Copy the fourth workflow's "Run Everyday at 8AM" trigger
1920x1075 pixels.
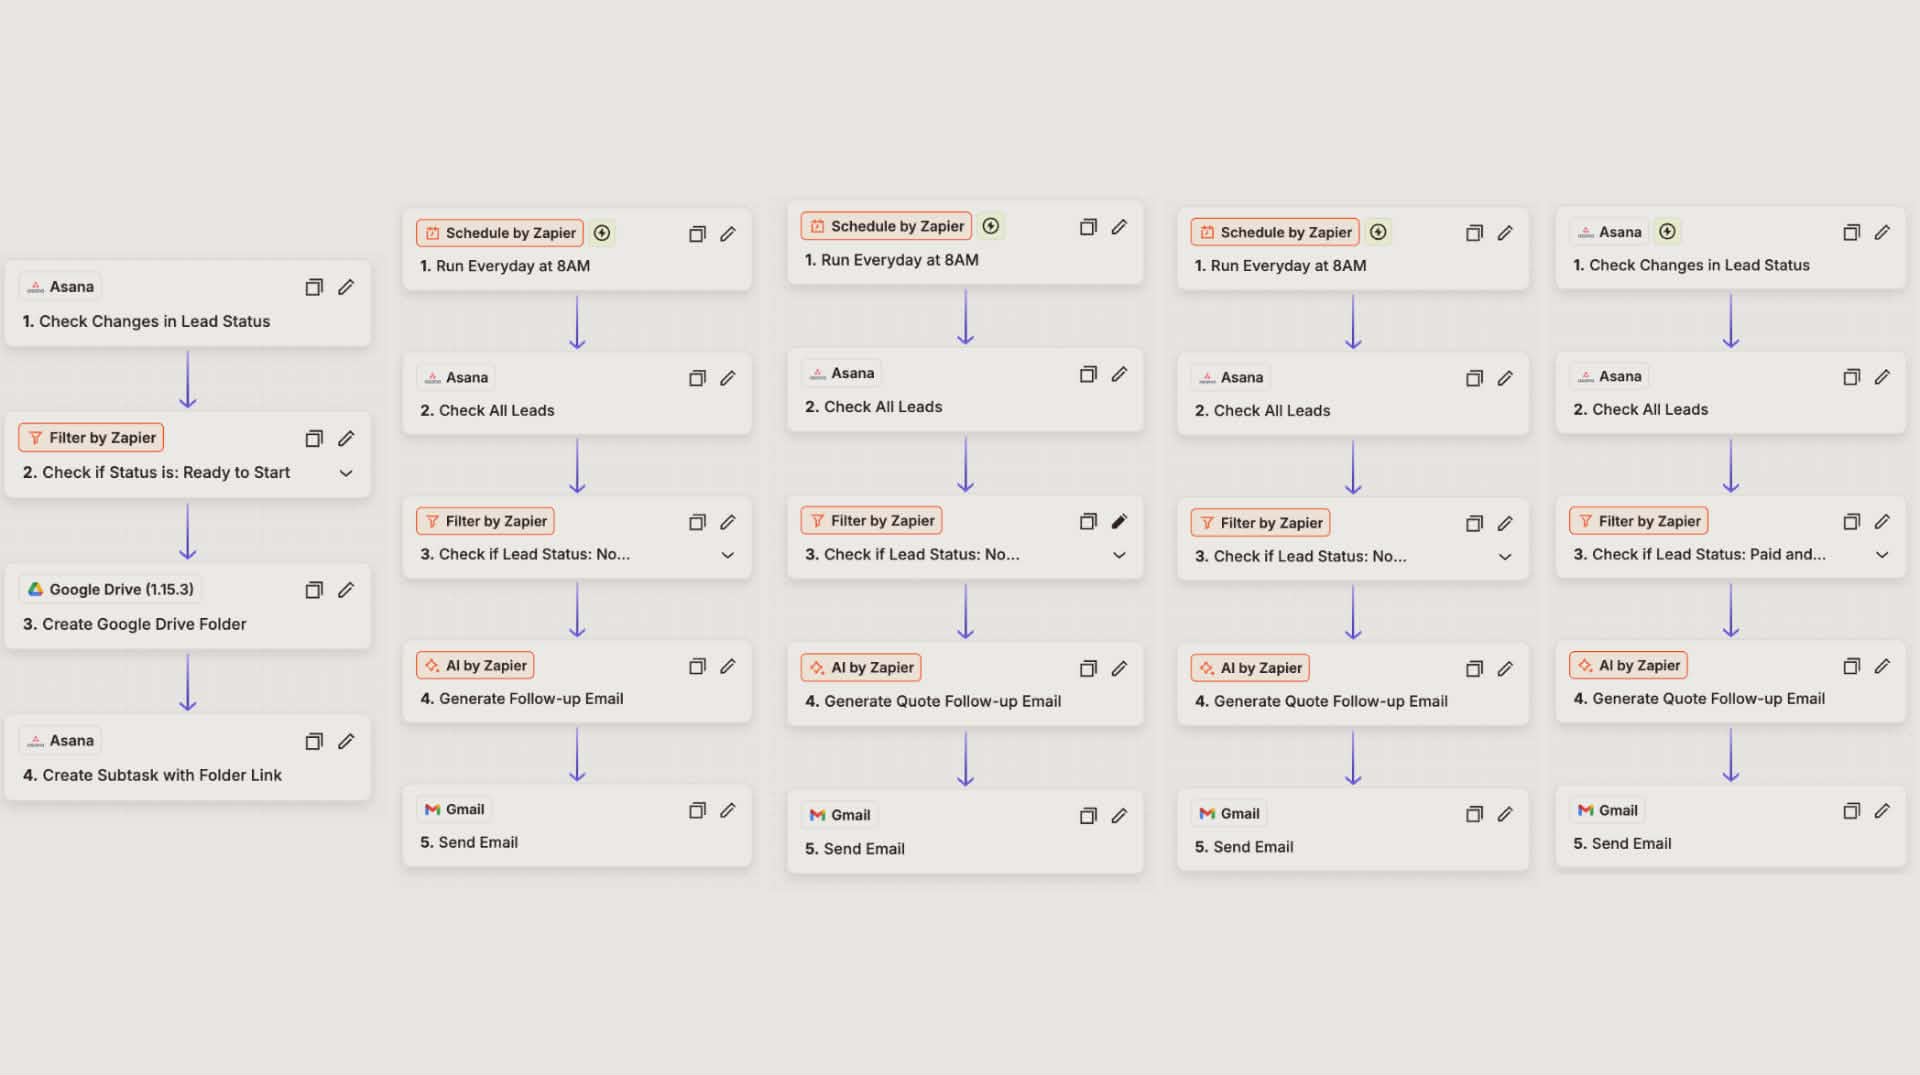(x=1474, y=232)
